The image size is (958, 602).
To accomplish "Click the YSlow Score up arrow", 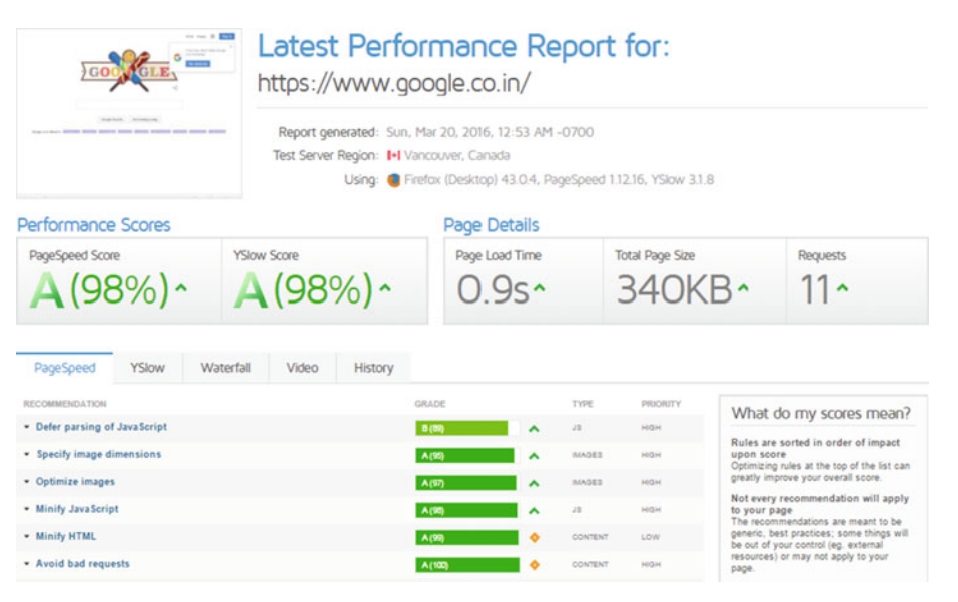I will pos(385,287).
